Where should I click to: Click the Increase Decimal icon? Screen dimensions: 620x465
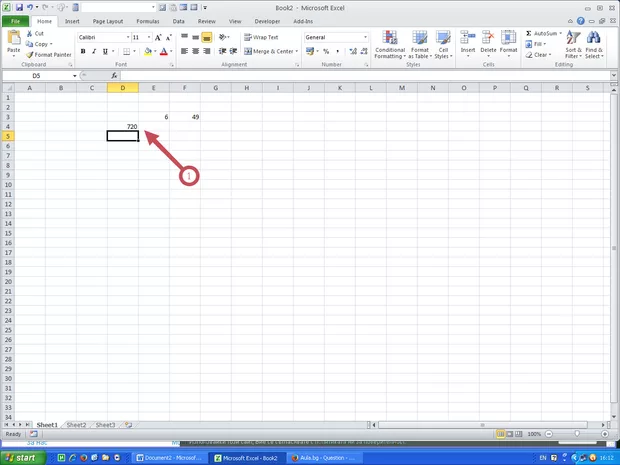point(353,51)
